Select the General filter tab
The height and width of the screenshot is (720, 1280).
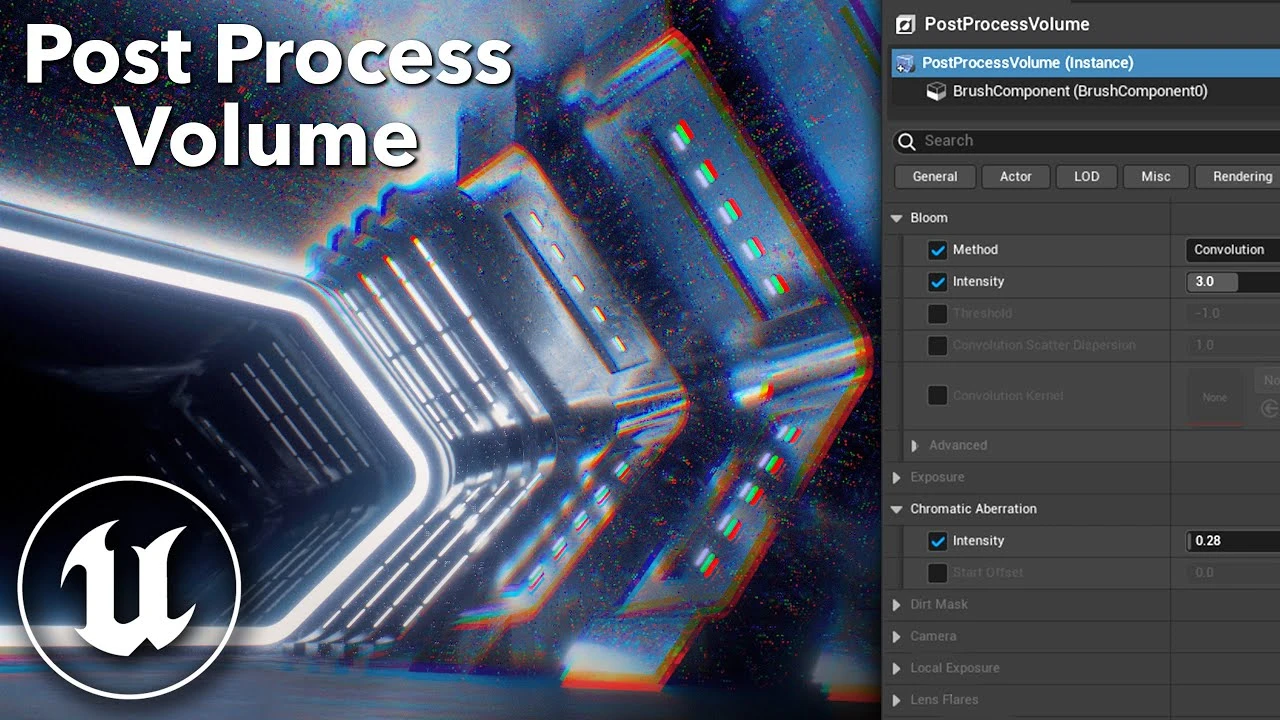pos(935,177)
